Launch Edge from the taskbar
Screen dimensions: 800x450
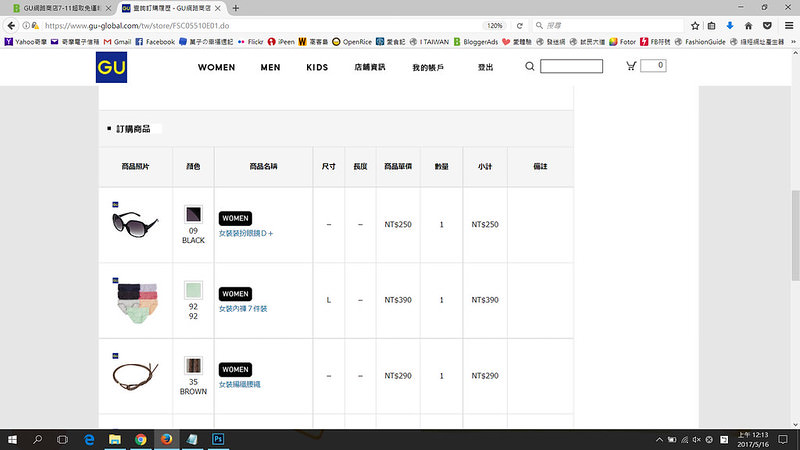click(89, 439)
